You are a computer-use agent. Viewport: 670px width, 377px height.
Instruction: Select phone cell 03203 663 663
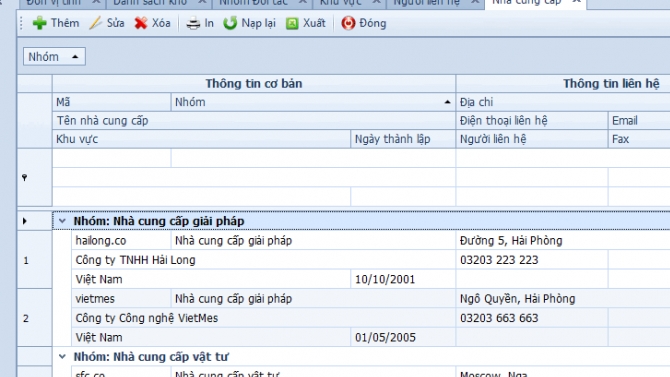point(532,318)
